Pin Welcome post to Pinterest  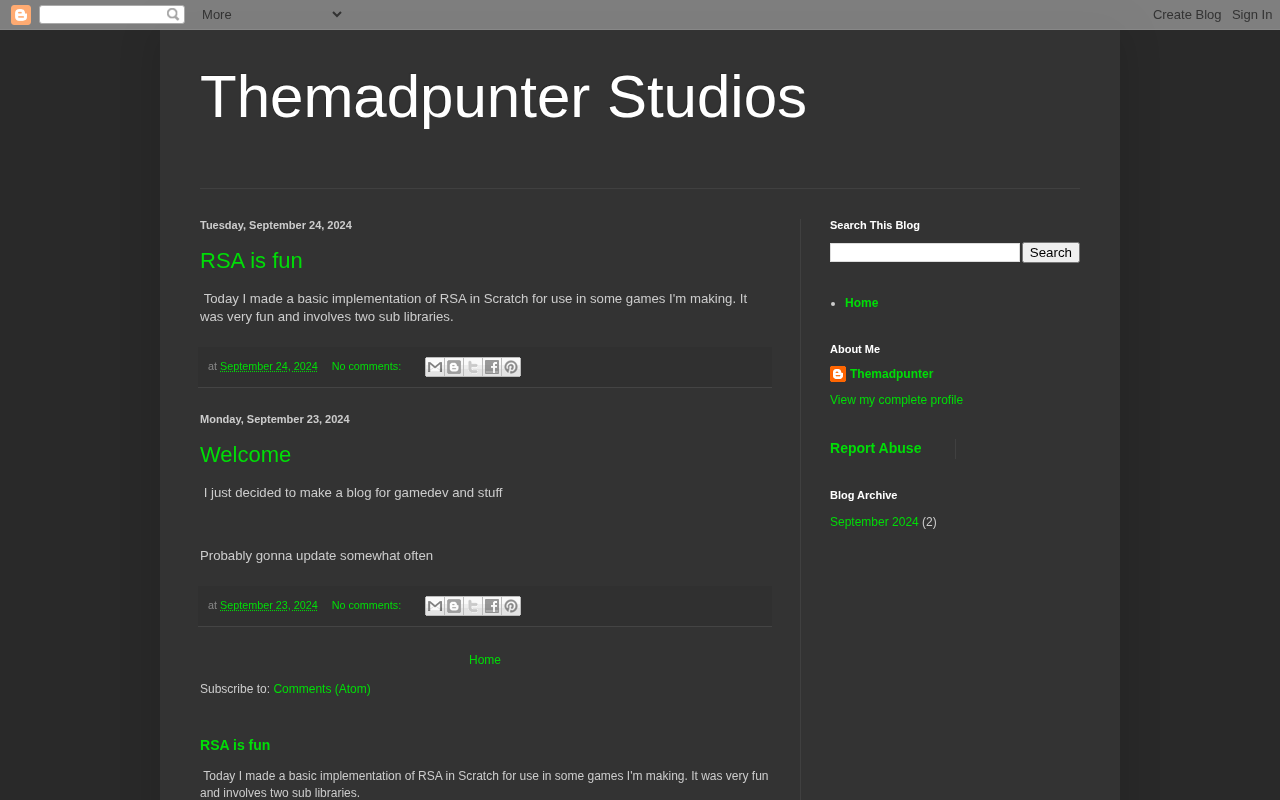(x=511, y=606)
